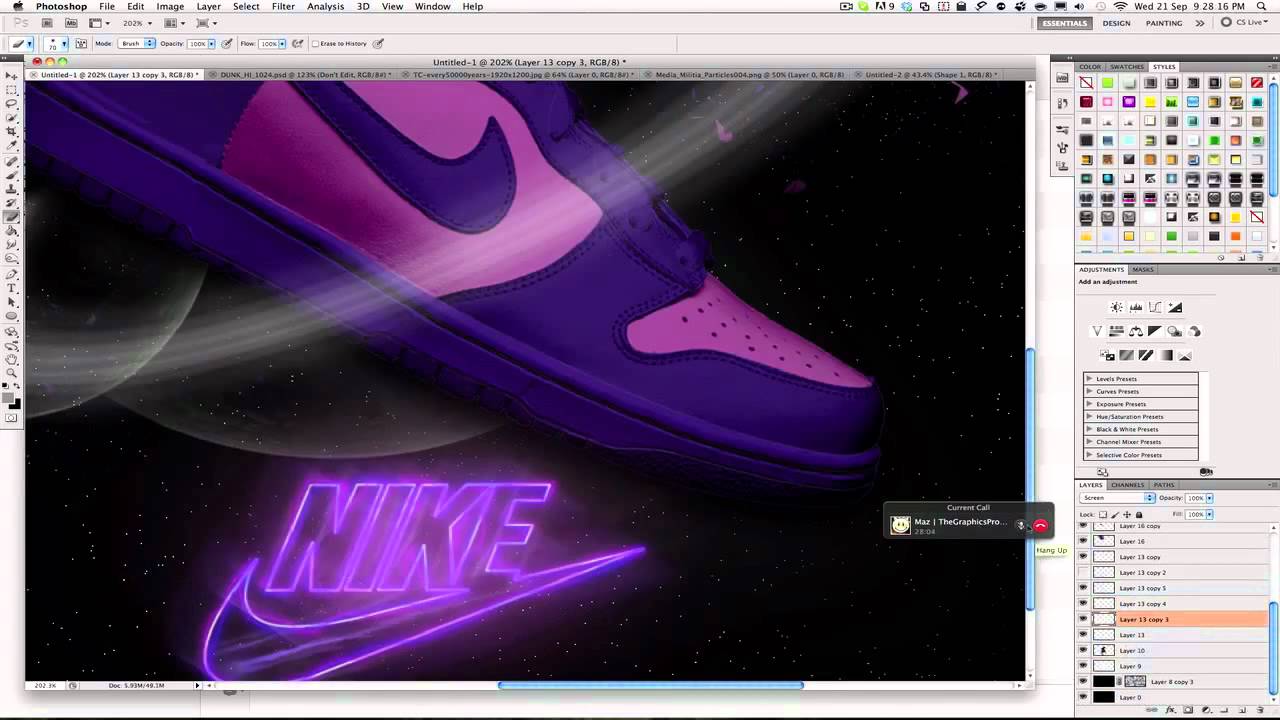
Task: Hide Layer 13 copy 5
Action: tap(1083, 588)
